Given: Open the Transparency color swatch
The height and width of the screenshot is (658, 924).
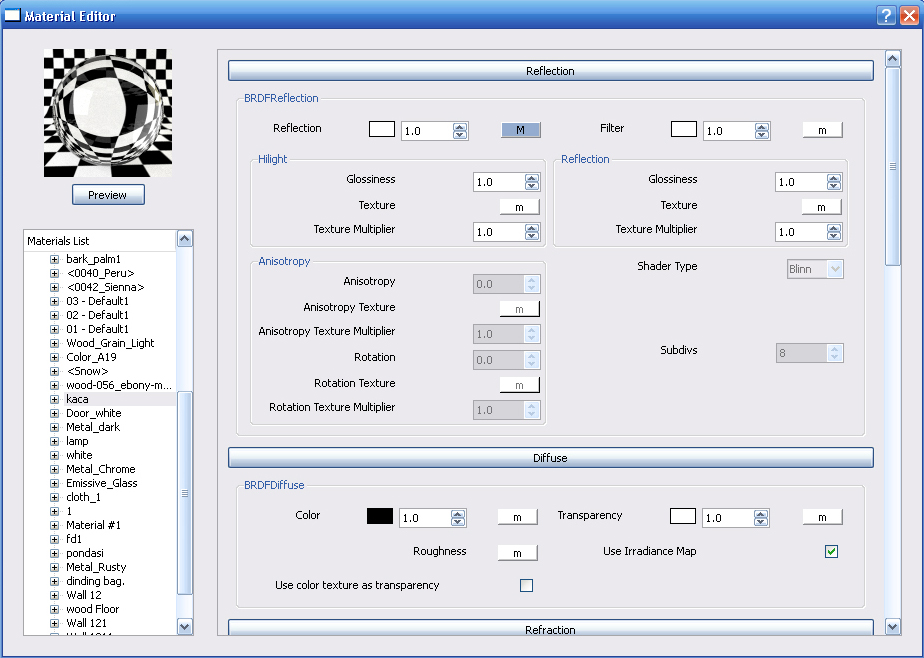Looking at the screenshot, I should click(682, 516).
